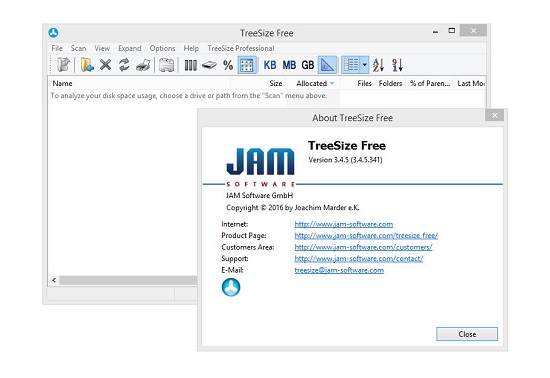Expand the details view dropdown arrow
550x378 pixels.
click(x=364, y=65)
